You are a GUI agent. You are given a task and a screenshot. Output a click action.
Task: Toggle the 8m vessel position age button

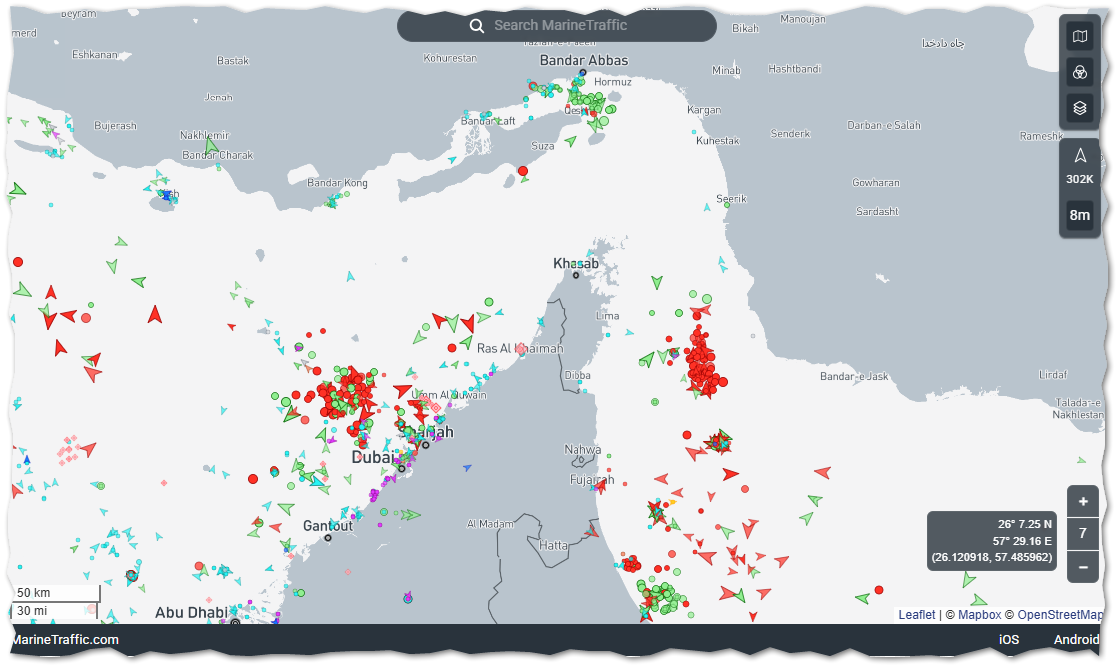coord(1079,215)
